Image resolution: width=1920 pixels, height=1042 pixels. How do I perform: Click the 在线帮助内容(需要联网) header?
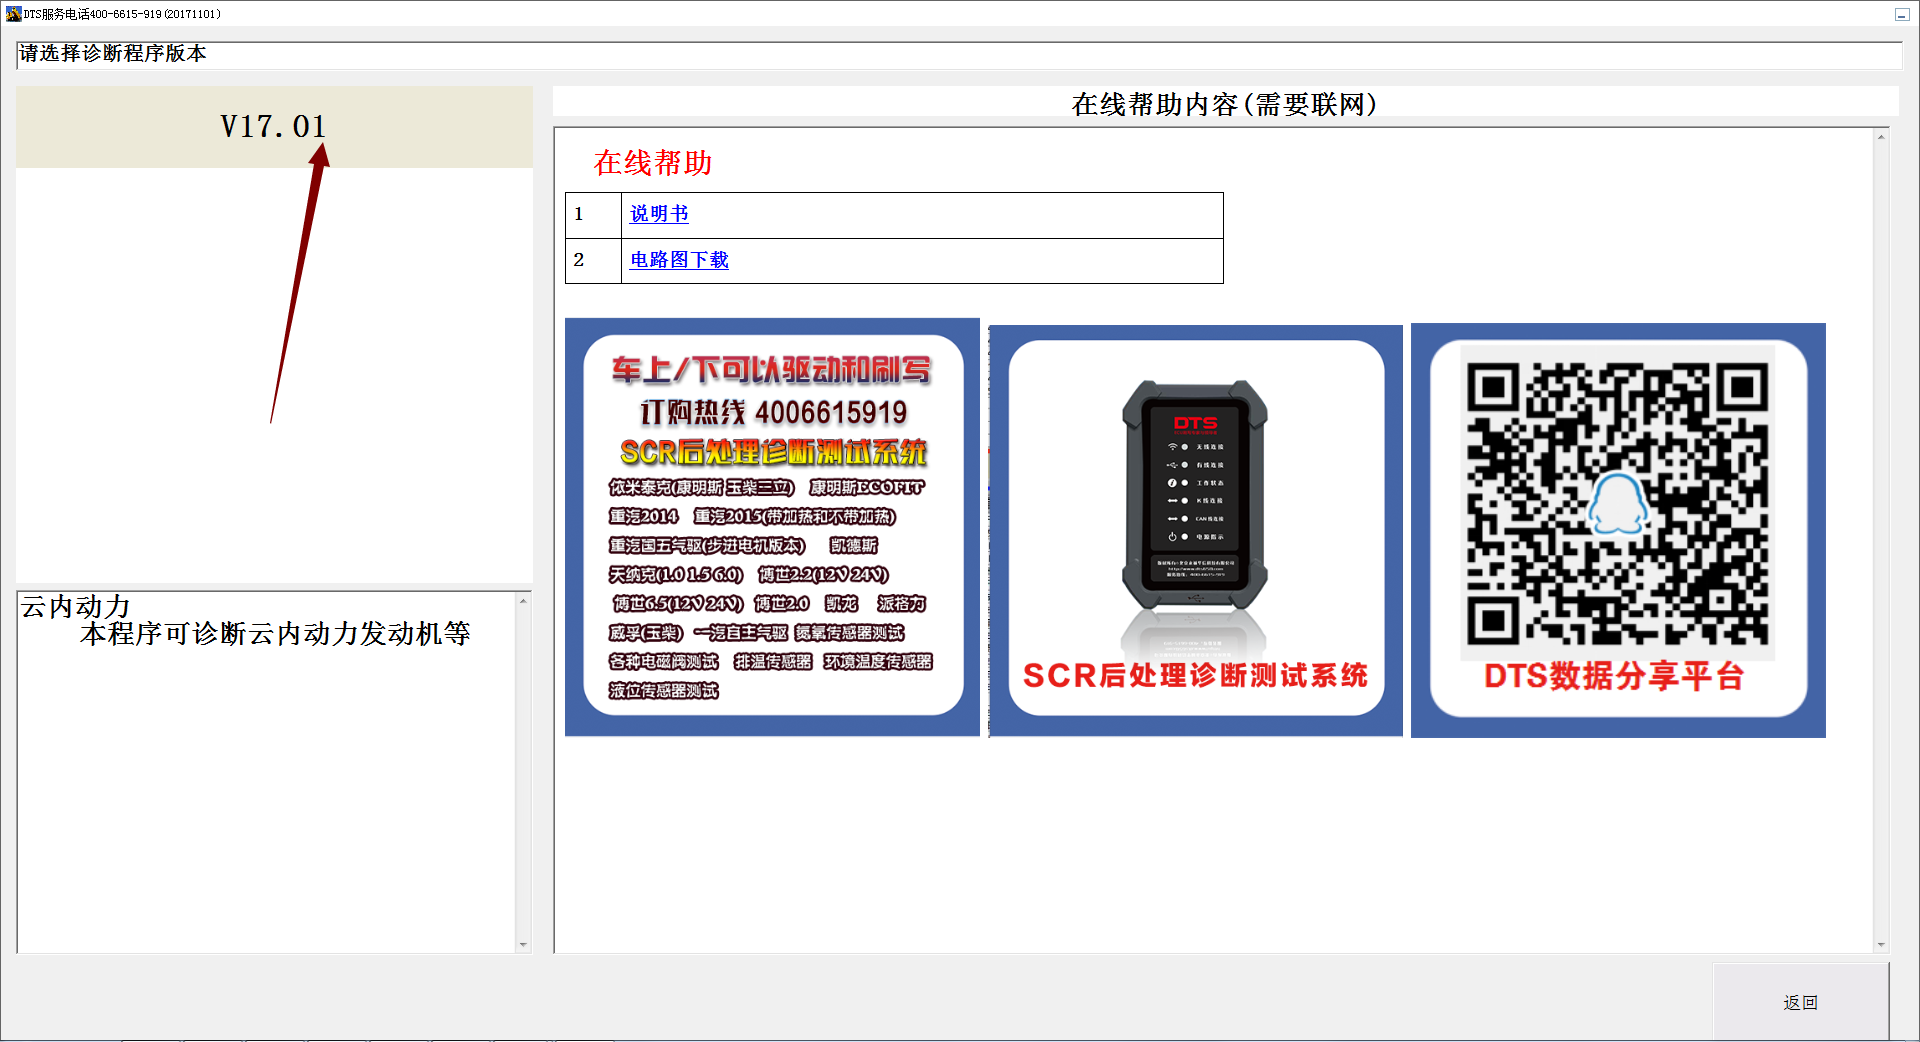click(1224, 104)
